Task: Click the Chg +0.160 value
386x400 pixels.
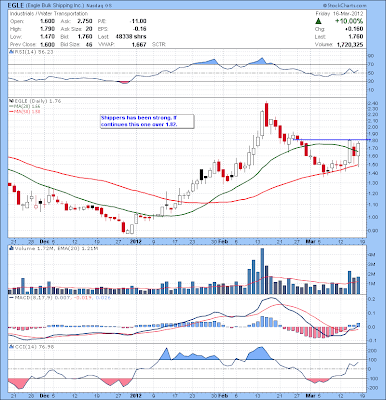Action: pos(355,29)
